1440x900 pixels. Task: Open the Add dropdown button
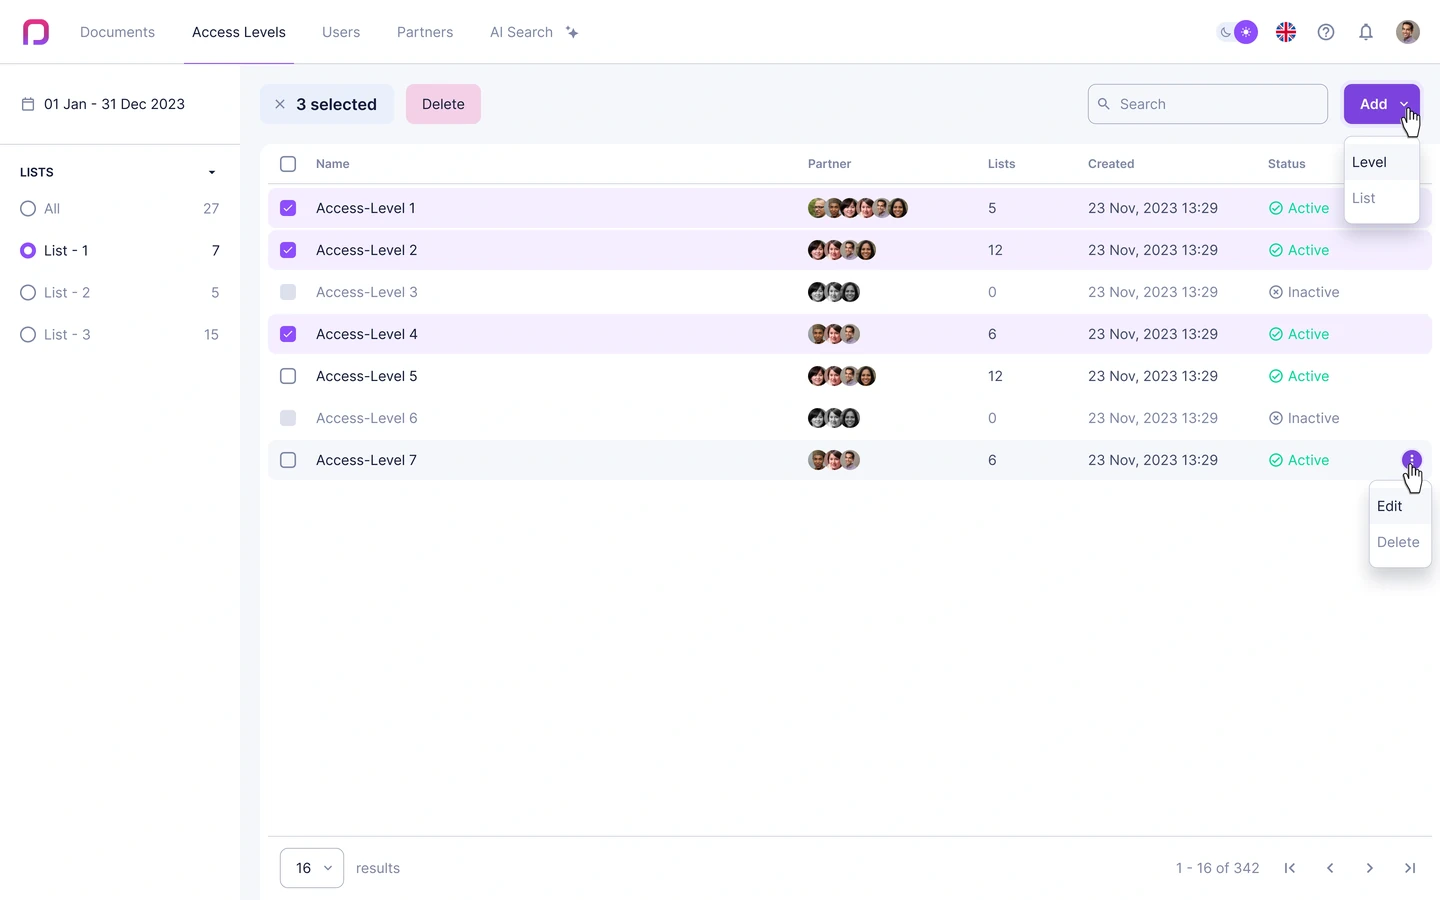(x=1382, y=104)
